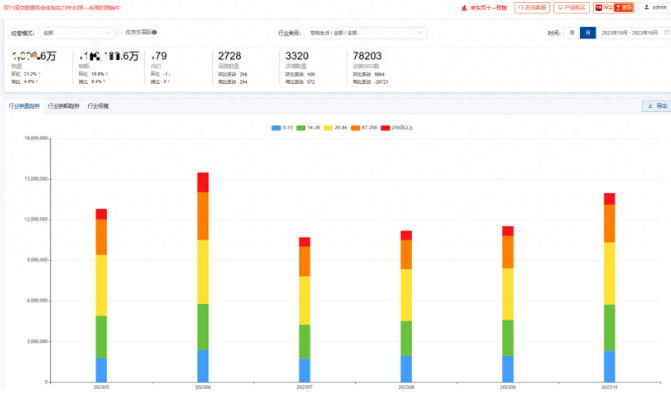Image resolution: width=671 pixels, height=393 pixels.
Task: Click the 2728 brand count value
Action: pos(229,56)
